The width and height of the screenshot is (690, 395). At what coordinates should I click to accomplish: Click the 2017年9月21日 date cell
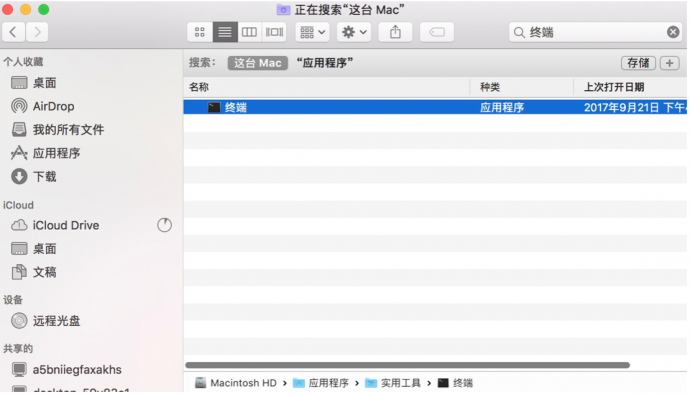click(x=635, y=107)
